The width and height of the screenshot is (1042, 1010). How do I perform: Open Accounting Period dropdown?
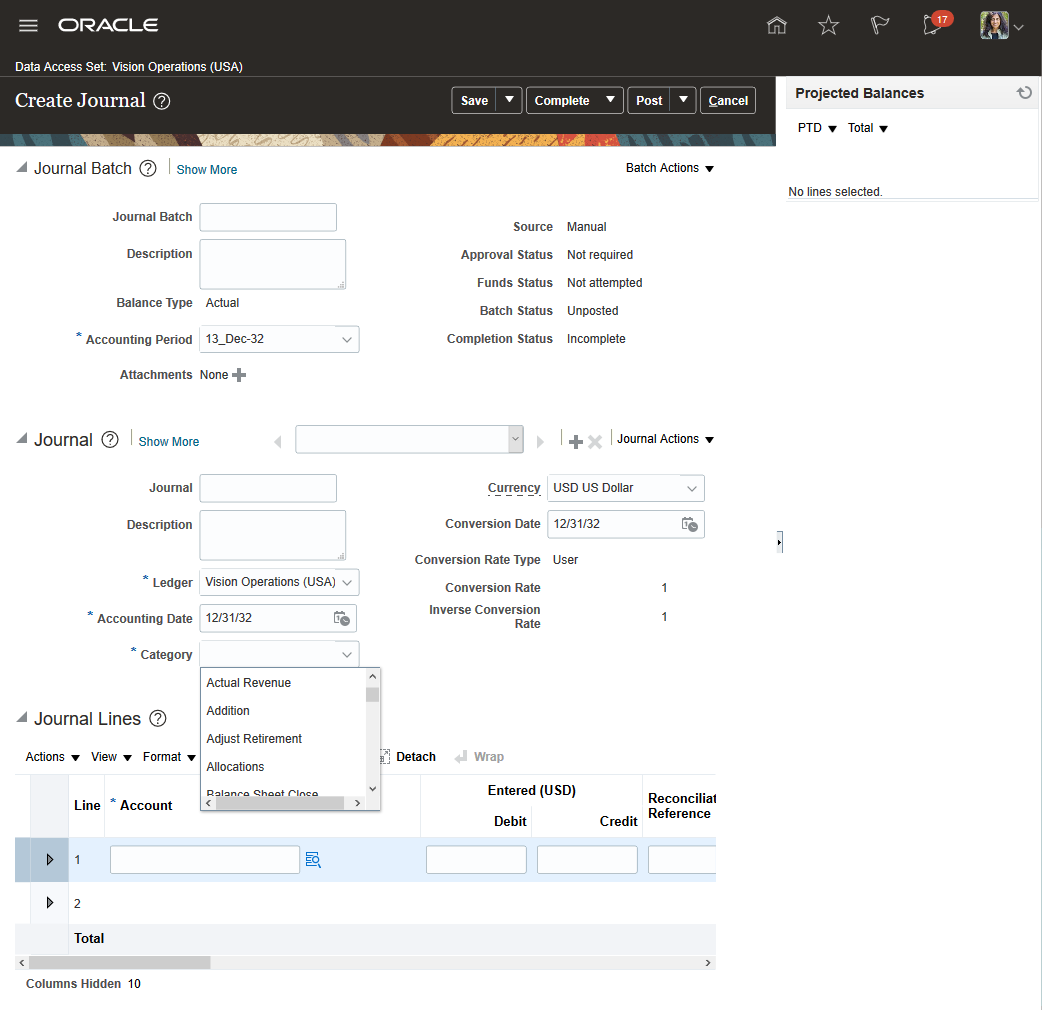(x=347, y=340)
